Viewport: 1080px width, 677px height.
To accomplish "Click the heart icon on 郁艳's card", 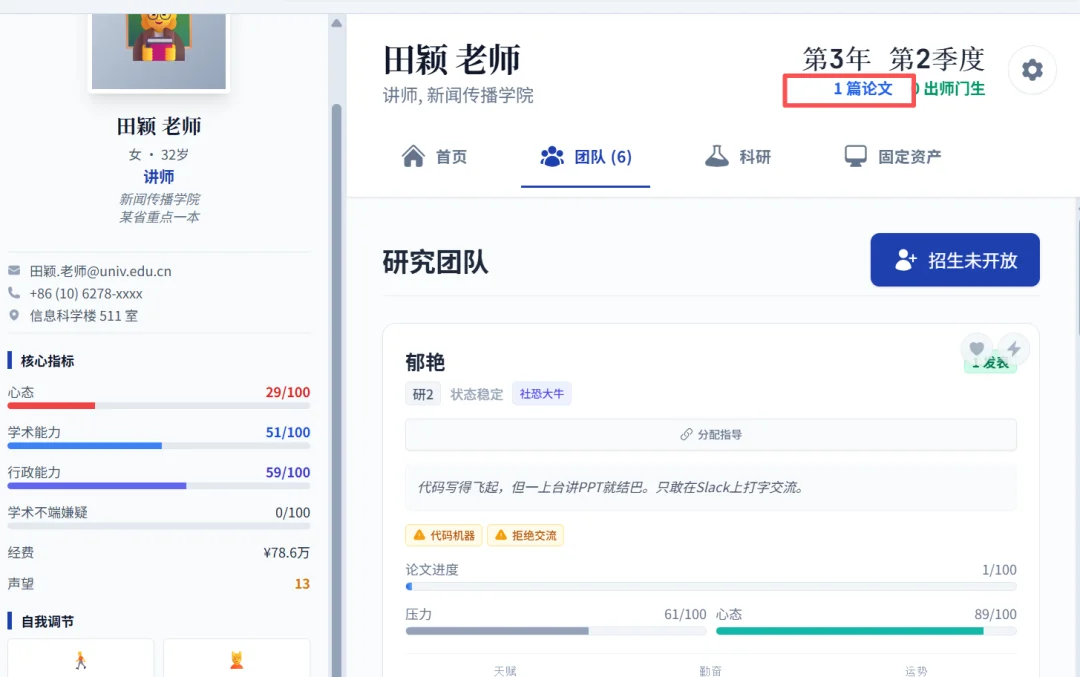I will 975,347.
